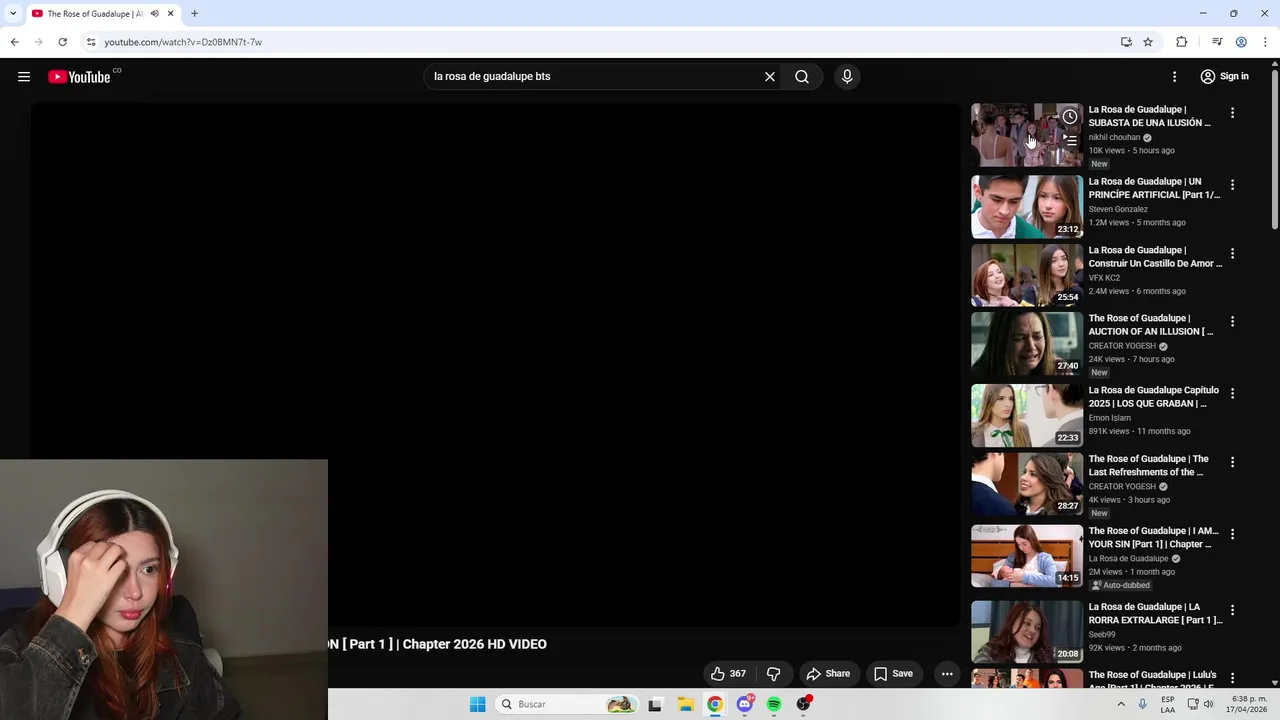Screen dimensions: 1280x720
Task: Mute the tab via speaker icon
Action: 154,14
